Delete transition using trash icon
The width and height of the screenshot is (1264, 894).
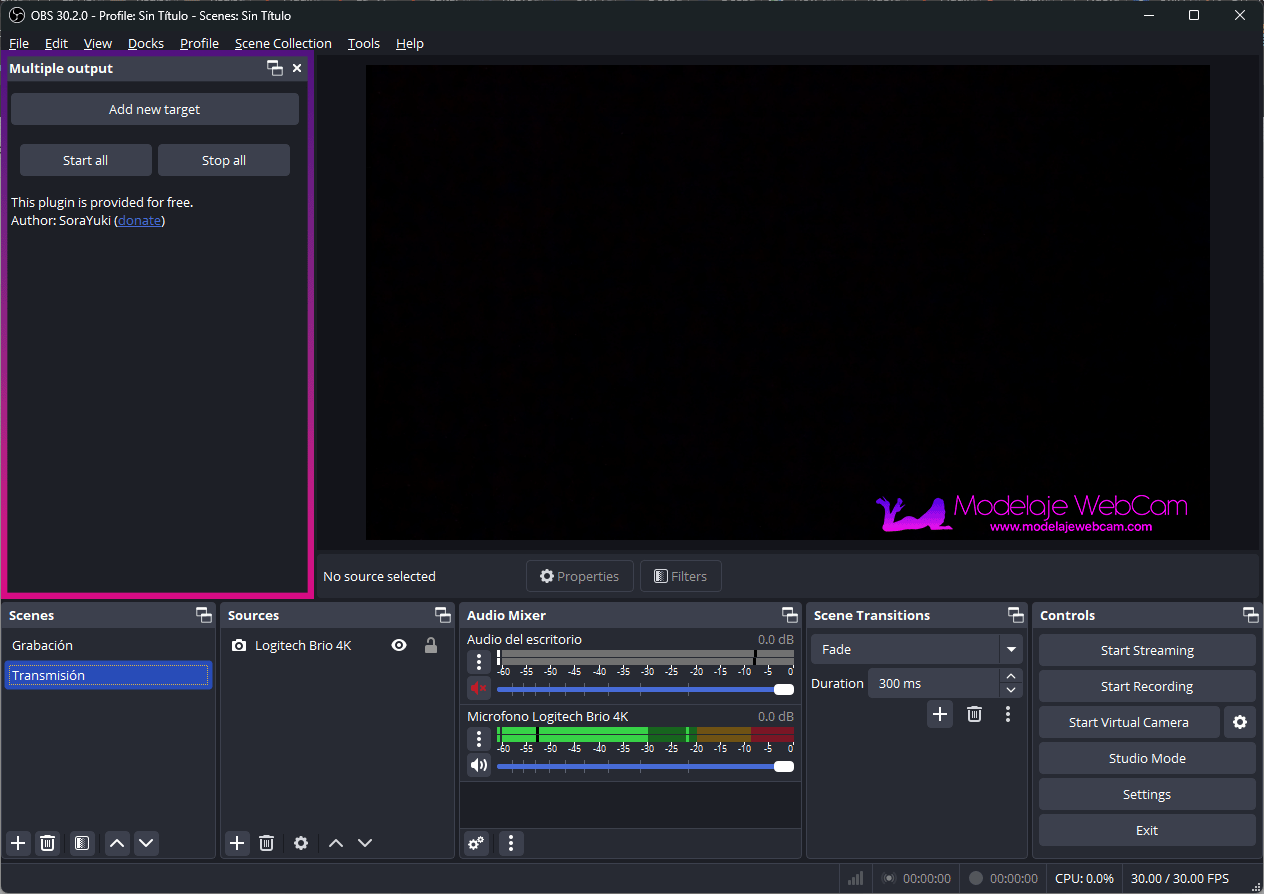click(974, 714)
